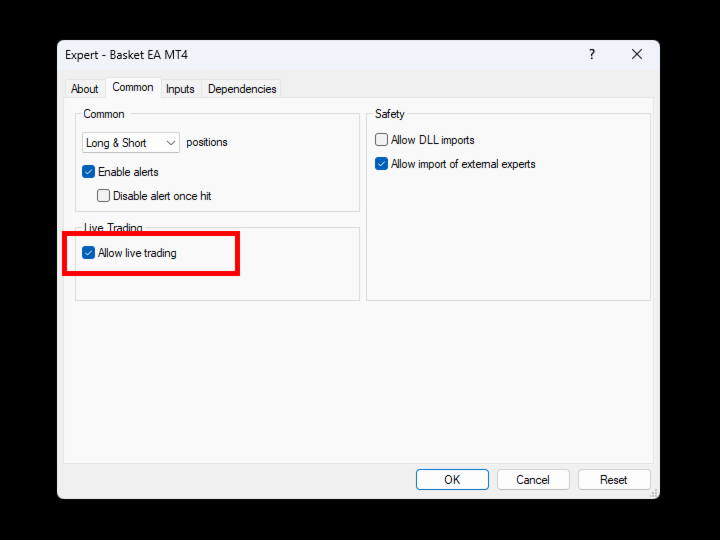
Task: Click the Safety group heading
Action: 389,114
